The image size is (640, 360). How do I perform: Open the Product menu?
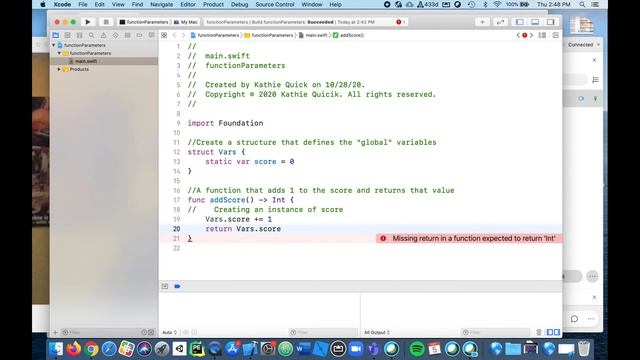pyautogui.click(x=213, y=4)
